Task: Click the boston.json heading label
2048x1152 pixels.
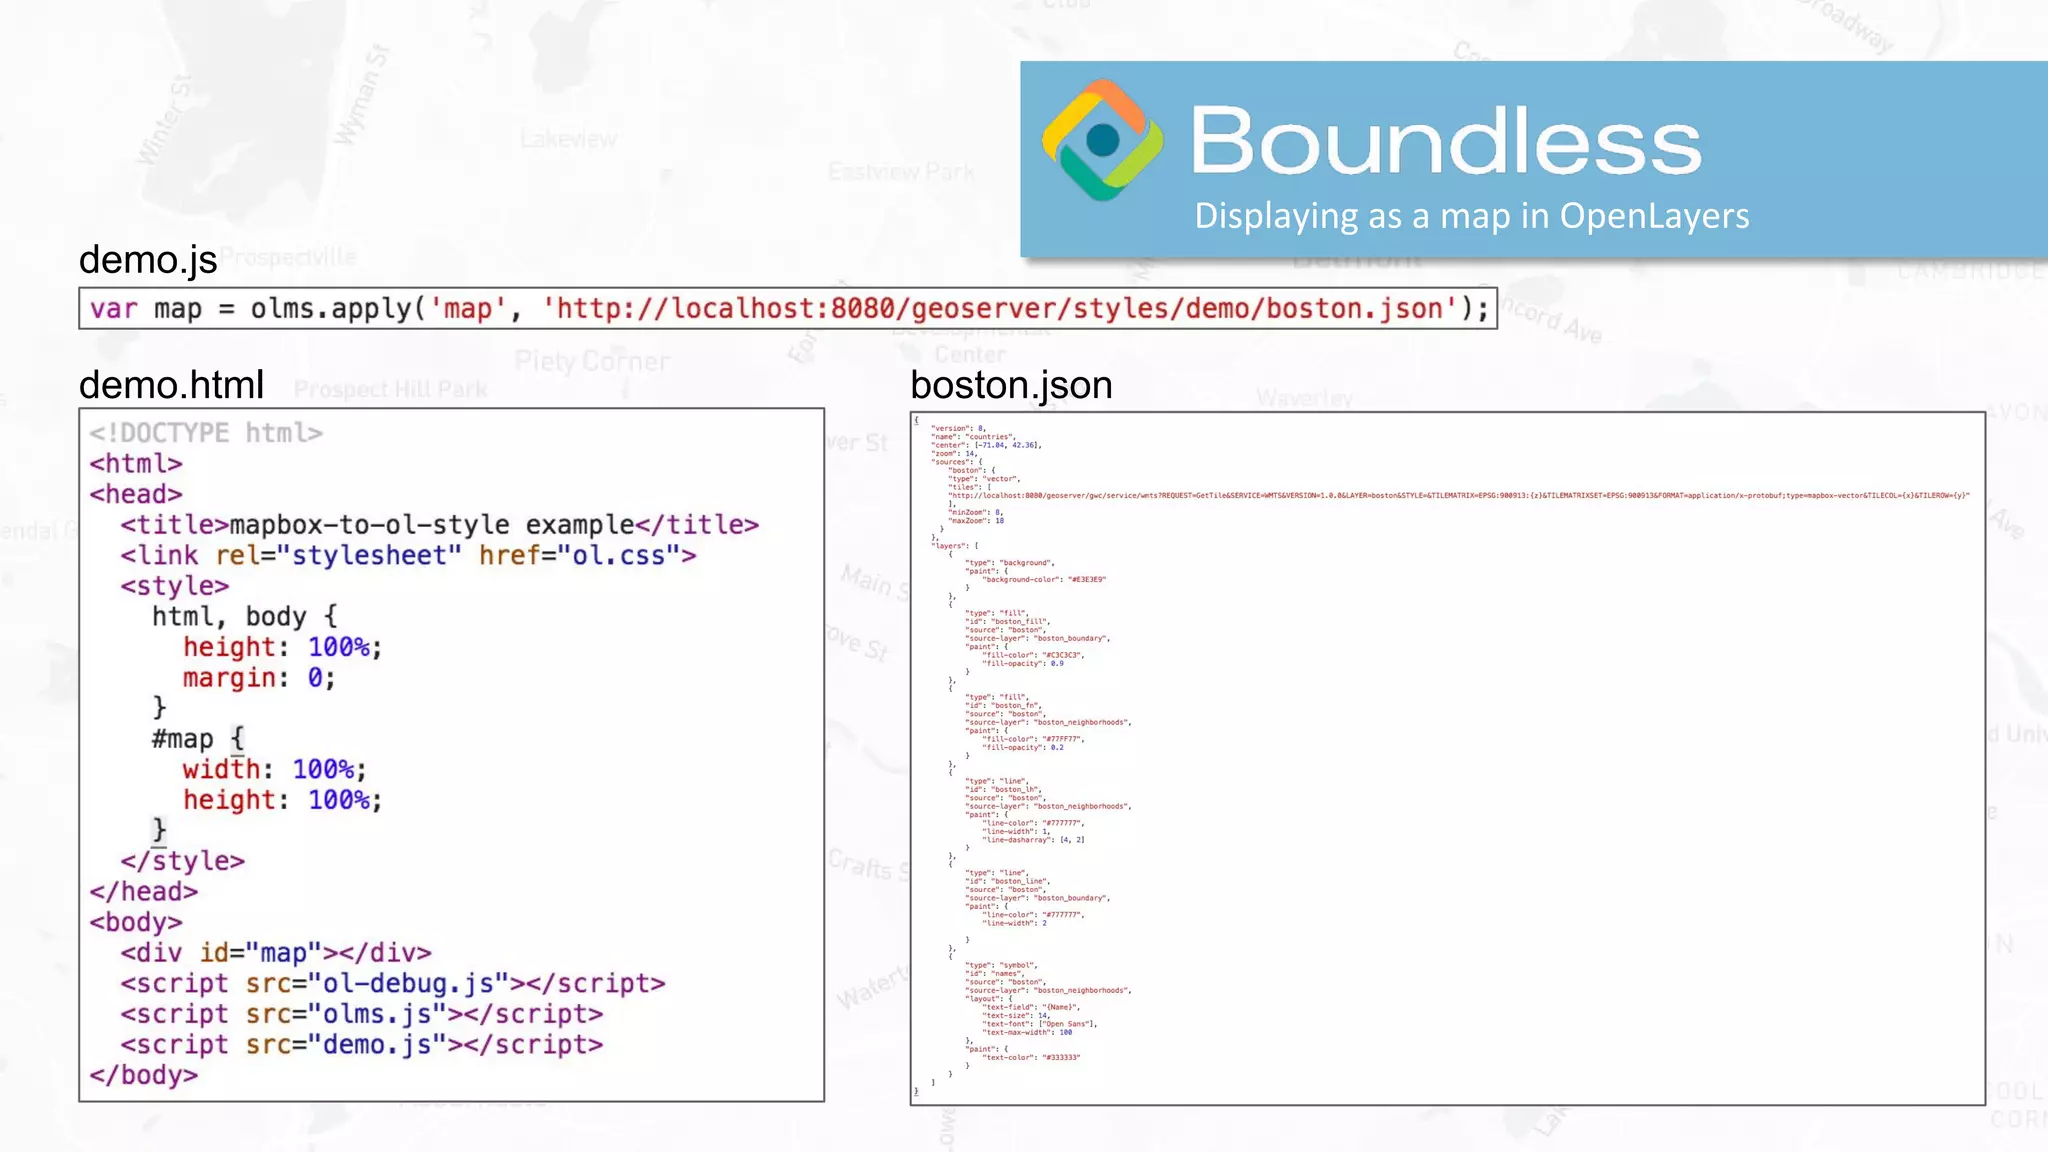Action: (x=1011, y=385)
